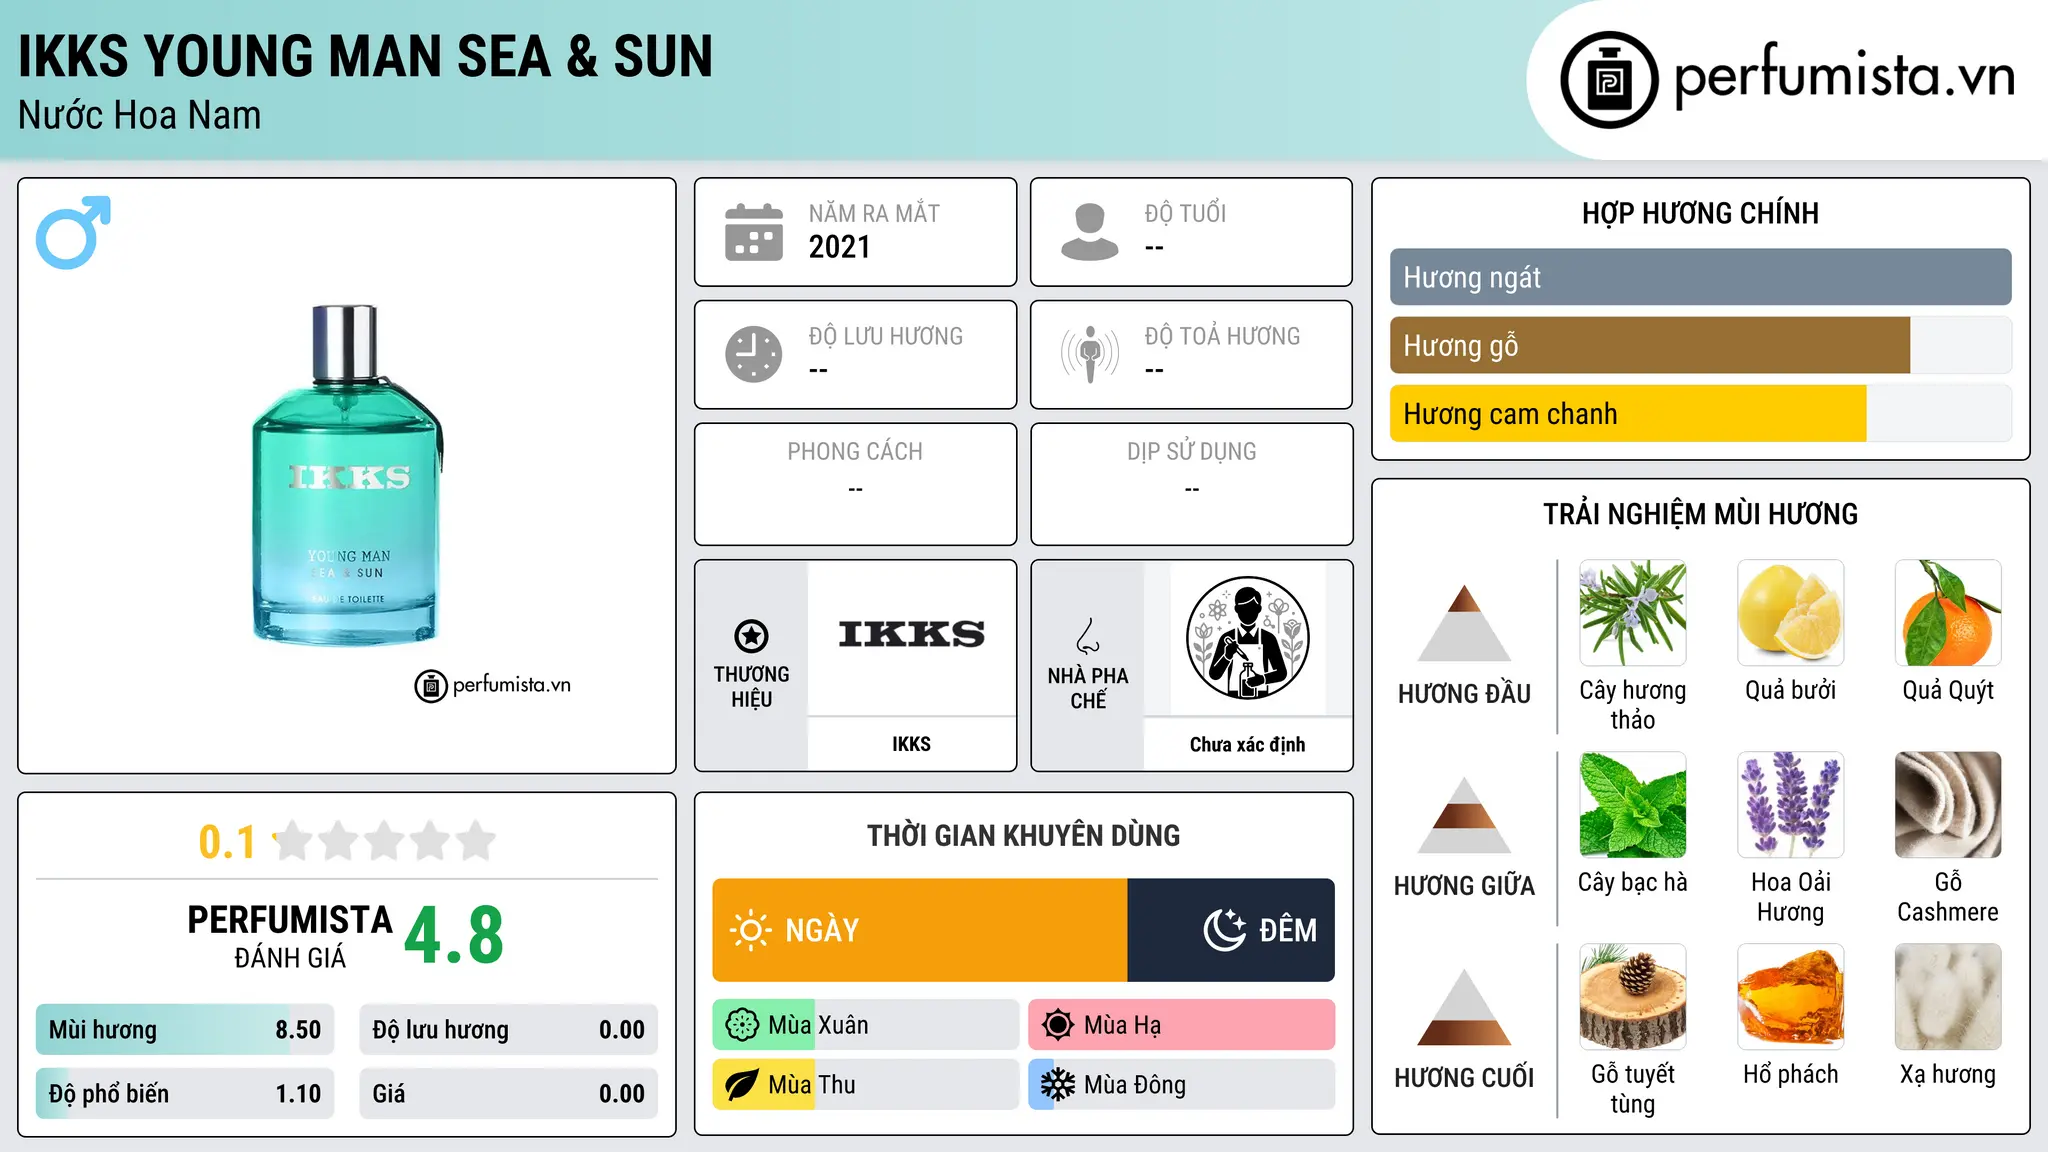
Task: Click the moon icon in the Đêm bar
Action: [x=1225, y=930]
